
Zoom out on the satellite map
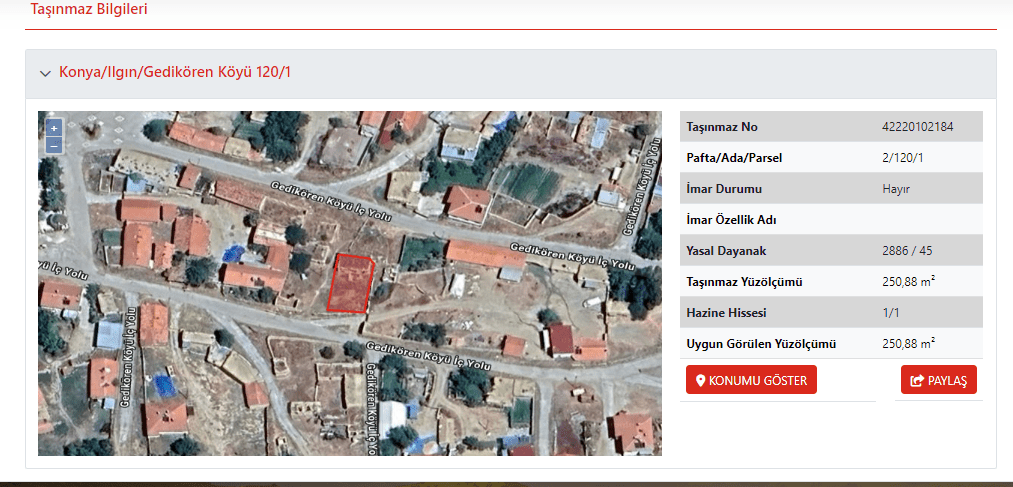[x=54, y=146]
